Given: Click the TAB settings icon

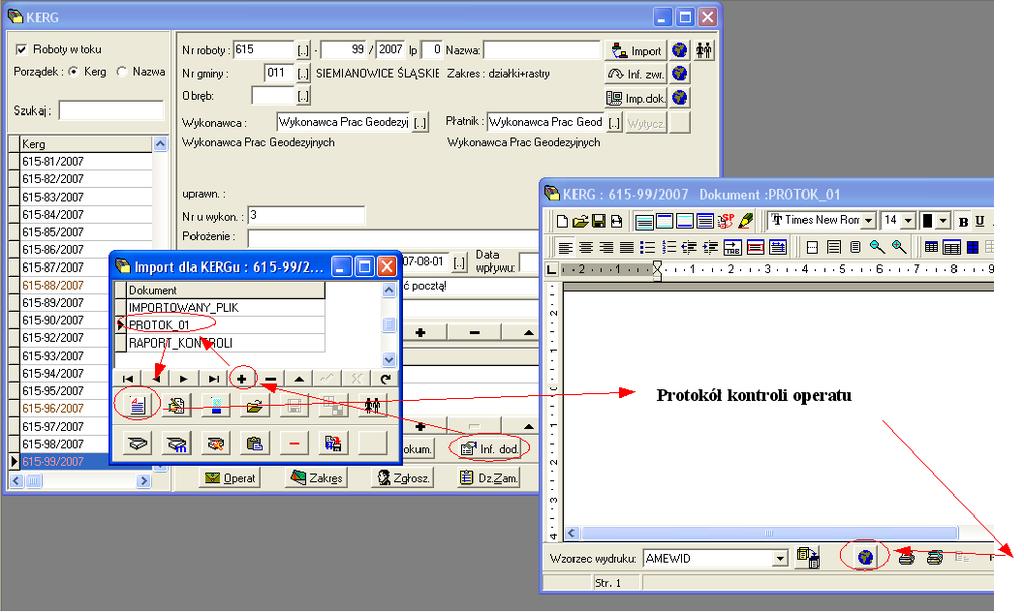Looking at the screenshot, I should [x=732, y=247].
